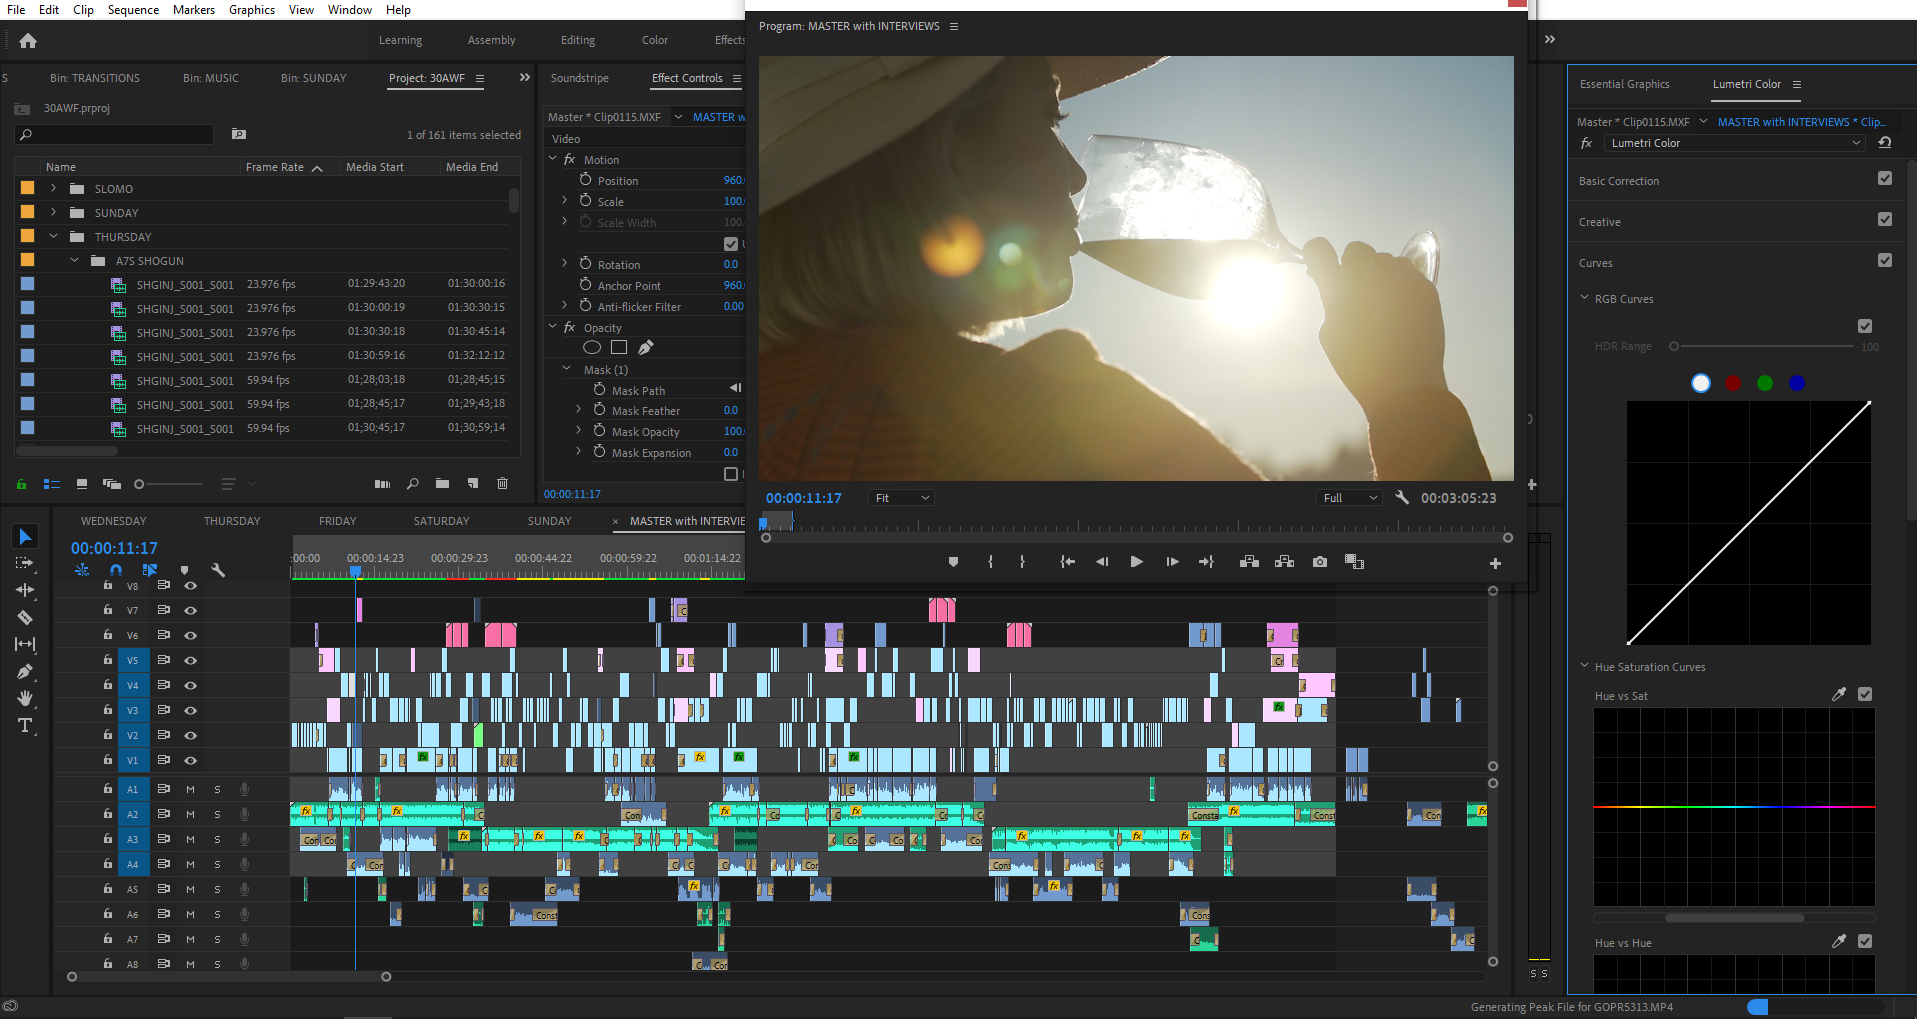
Task: Click the Lift button
Action: [x=1249, y=562]
